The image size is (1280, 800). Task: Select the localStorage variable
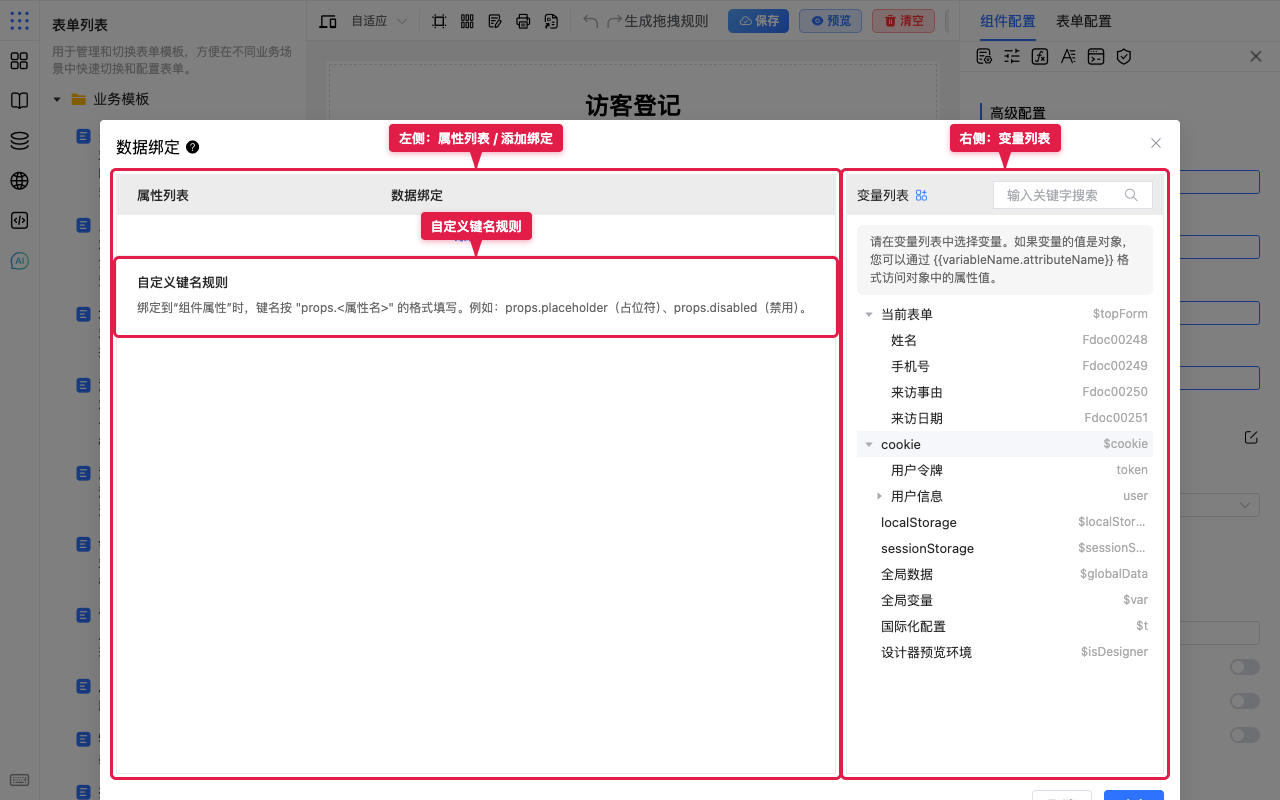click(x=1005, y=522)
